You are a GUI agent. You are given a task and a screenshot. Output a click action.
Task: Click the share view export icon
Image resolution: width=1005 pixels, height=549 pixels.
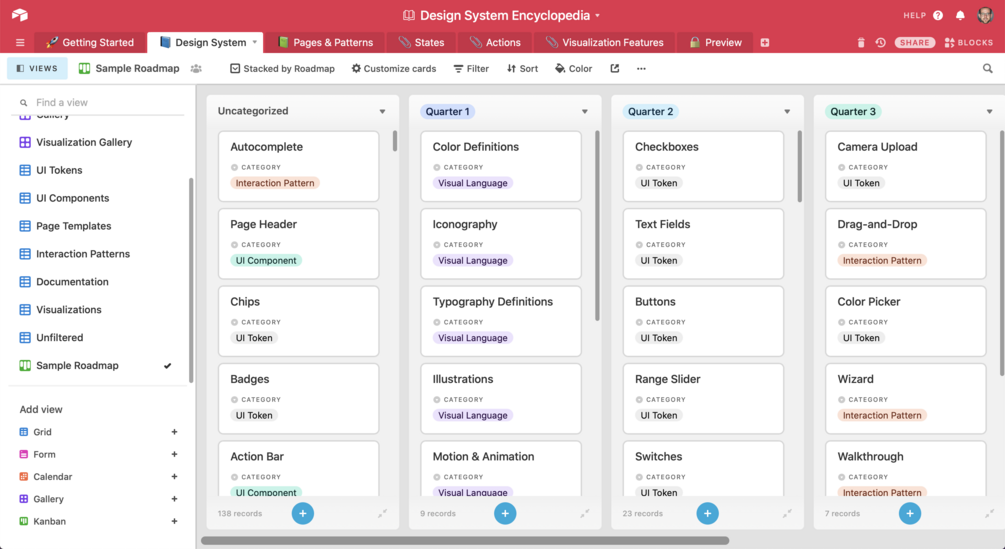pos(615,69)
